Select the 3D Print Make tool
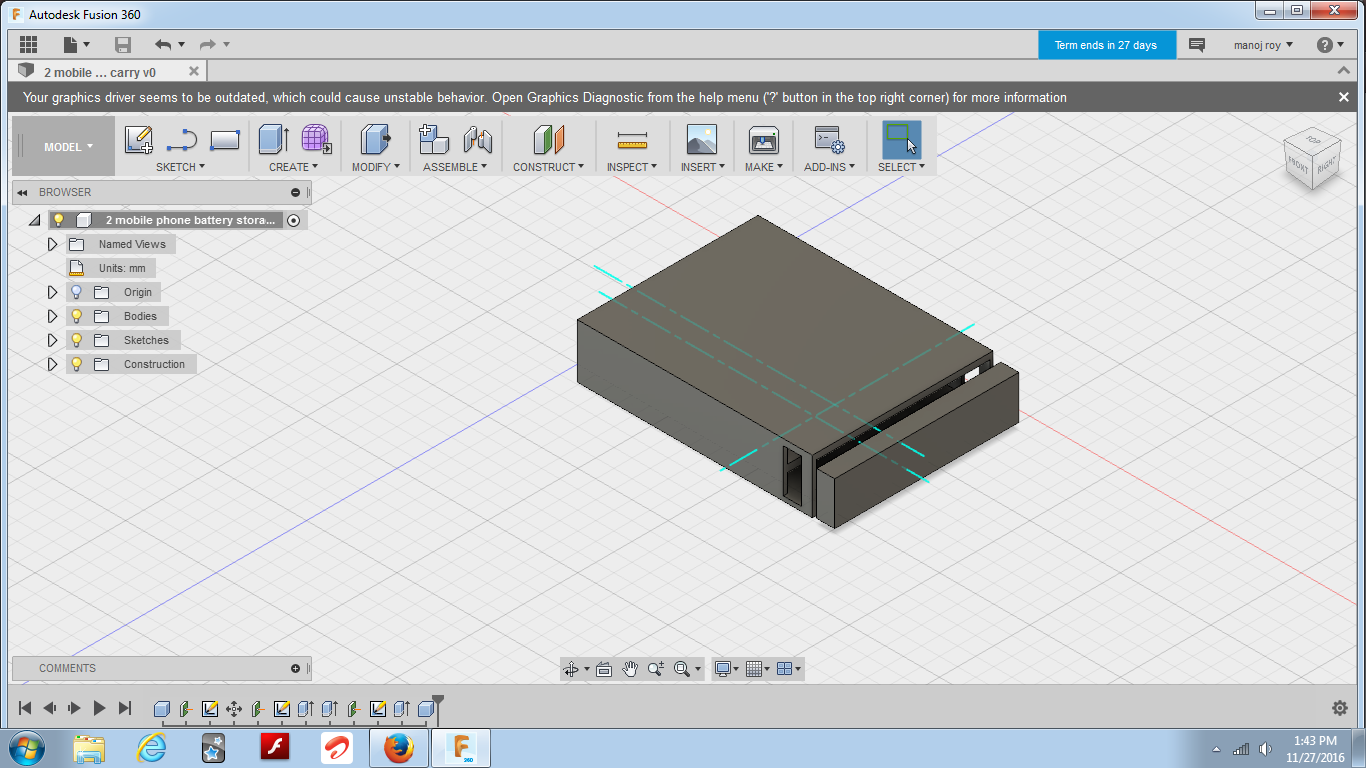The width and height of the screenshot is (1366, 768). coord(763,139)
